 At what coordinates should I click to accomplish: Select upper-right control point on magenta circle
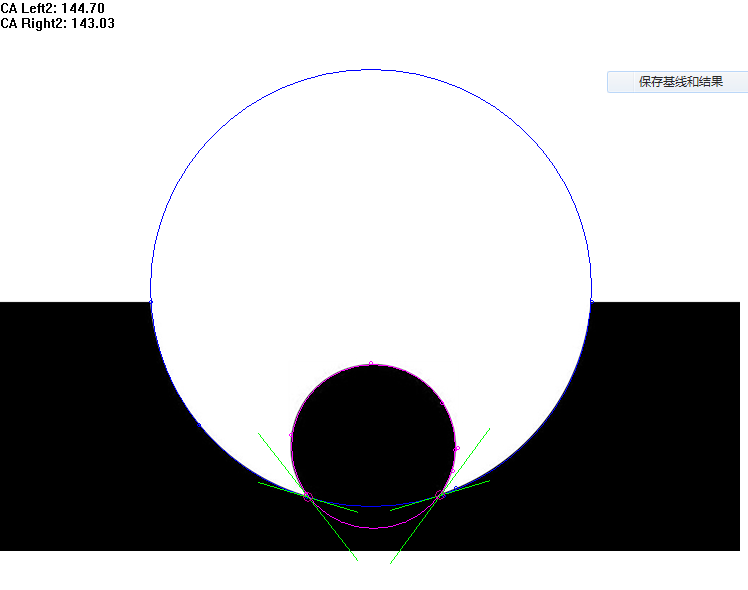tap(441, 403)
